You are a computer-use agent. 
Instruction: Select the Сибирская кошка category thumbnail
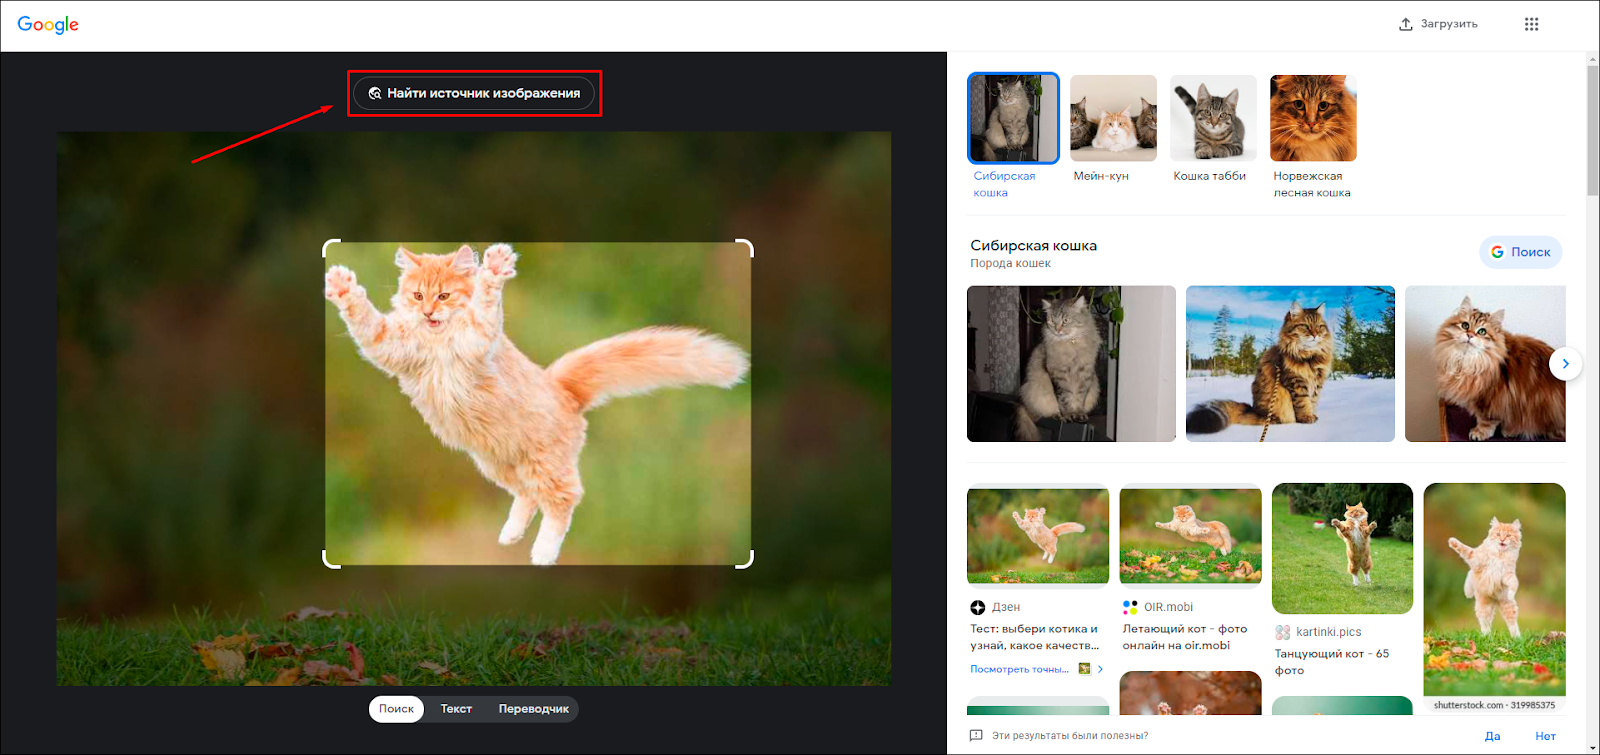1013,118
